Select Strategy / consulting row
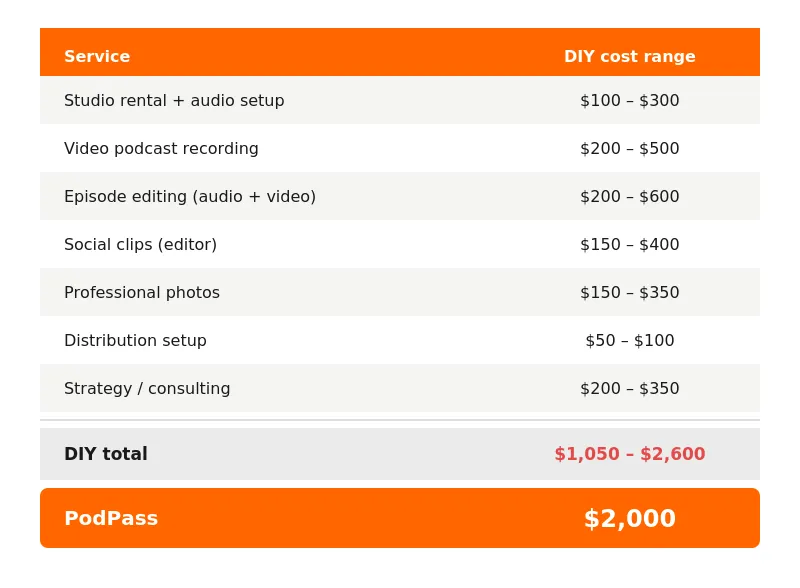 click(x=147, y=388)
